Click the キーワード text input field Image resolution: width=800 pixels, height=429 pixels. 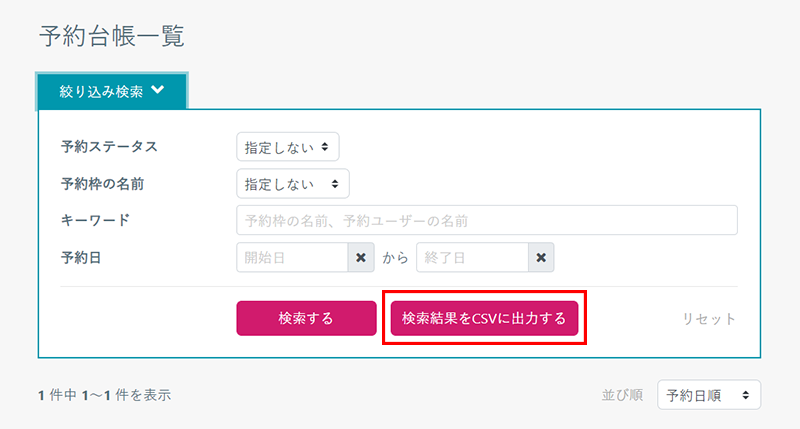[x=487, y=220]
